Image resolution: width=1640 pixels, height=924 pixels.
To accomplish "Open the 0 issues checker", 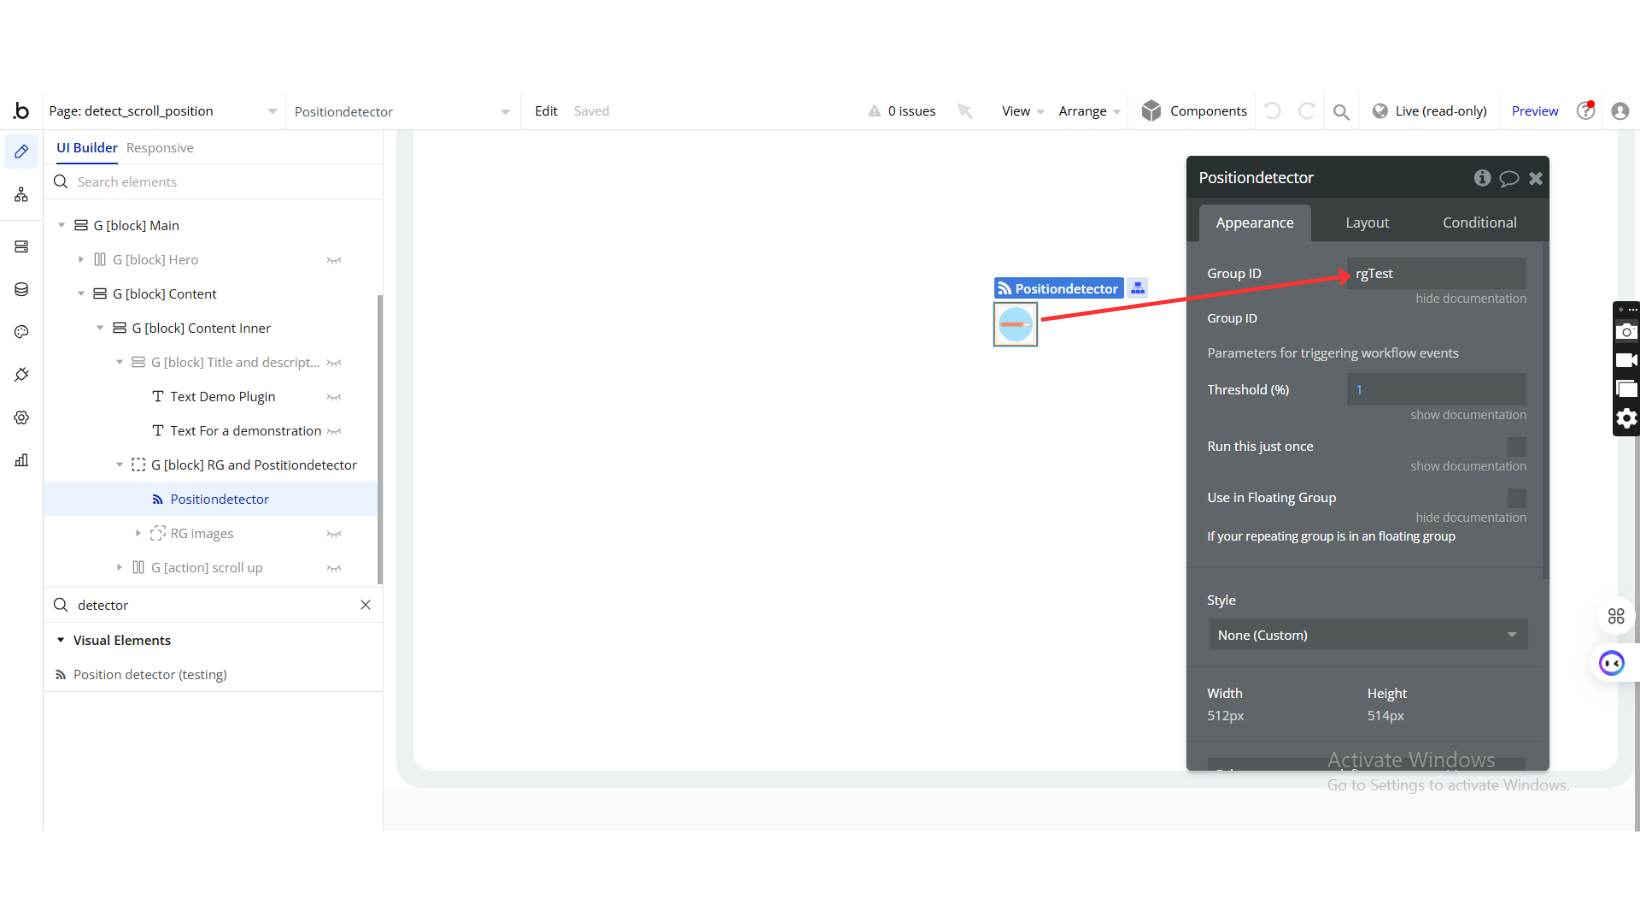I will [x=902, y=111].
